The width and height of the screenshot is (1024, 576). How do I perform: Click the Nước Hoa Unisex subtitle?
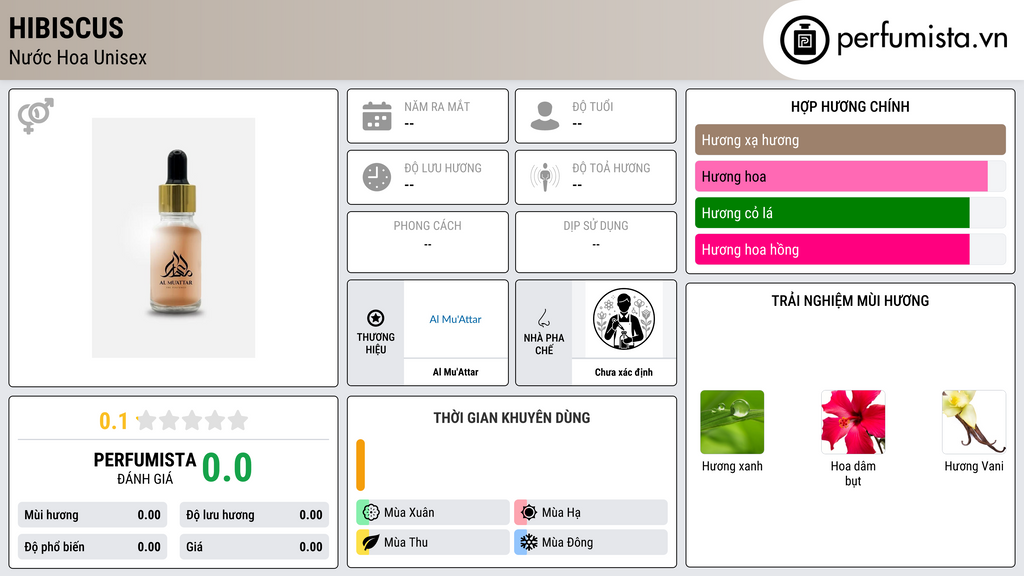pos(78,57)
